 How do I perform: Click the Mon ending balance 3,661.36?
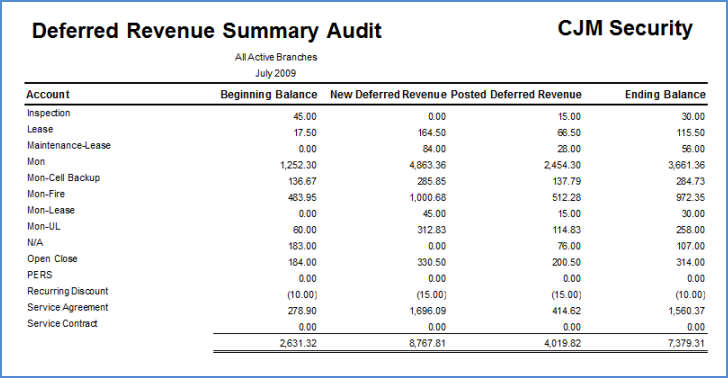coord(687,165)
